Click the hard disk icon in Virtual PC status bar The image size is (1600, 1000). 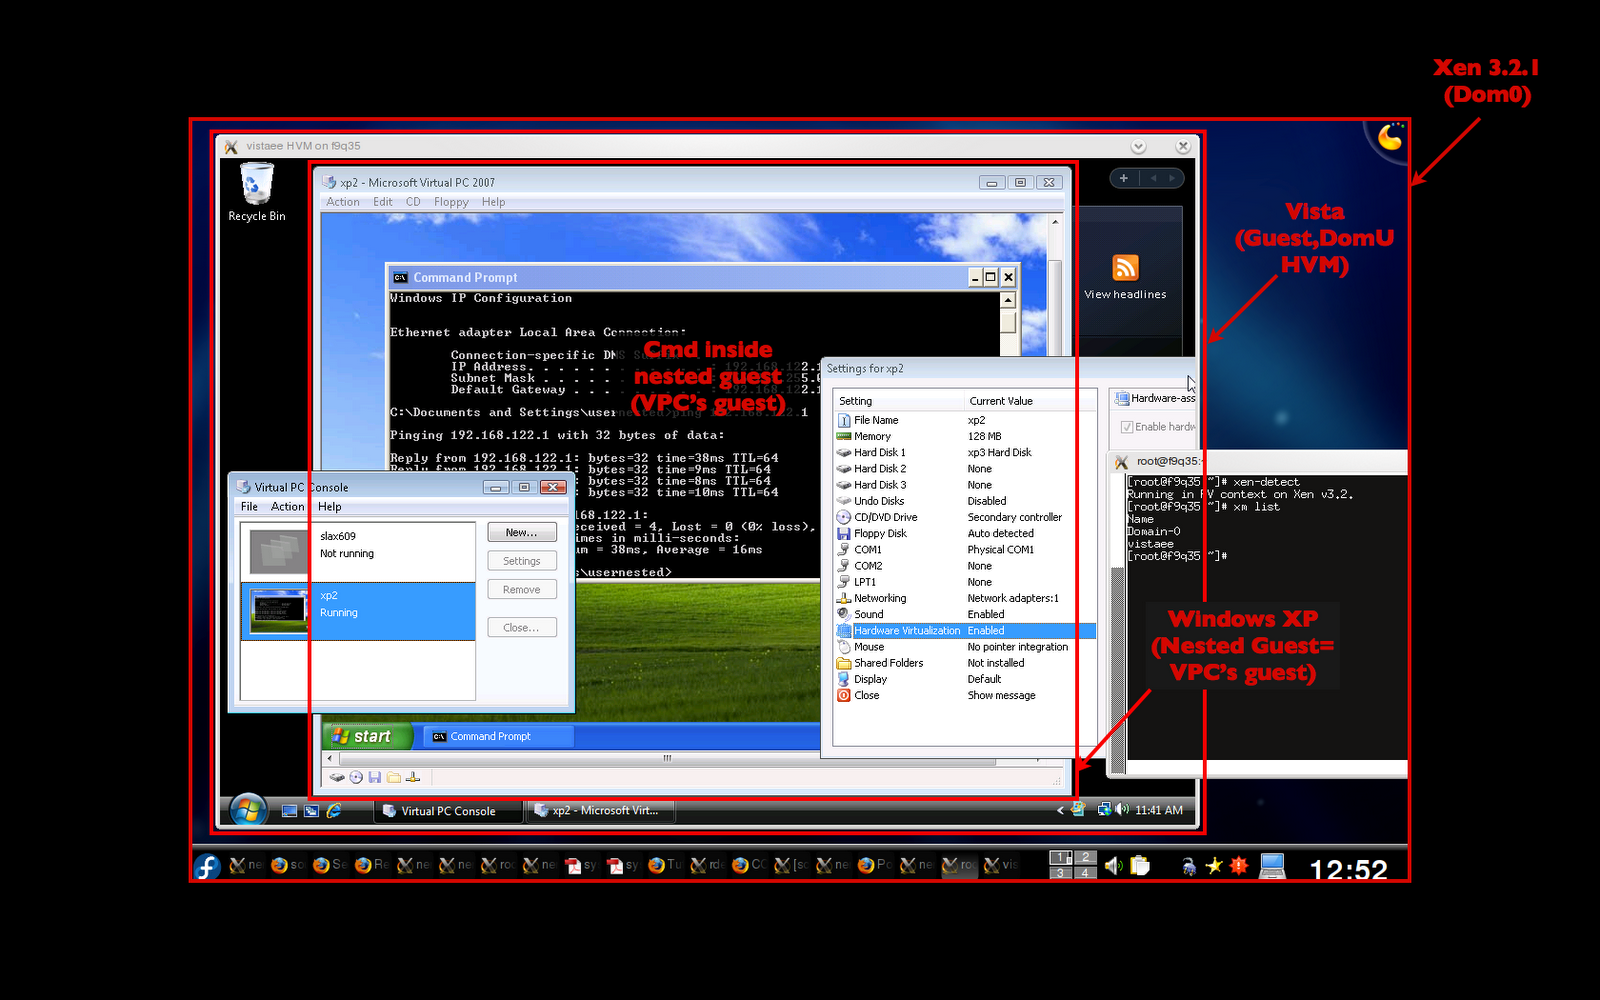point(337,778)
